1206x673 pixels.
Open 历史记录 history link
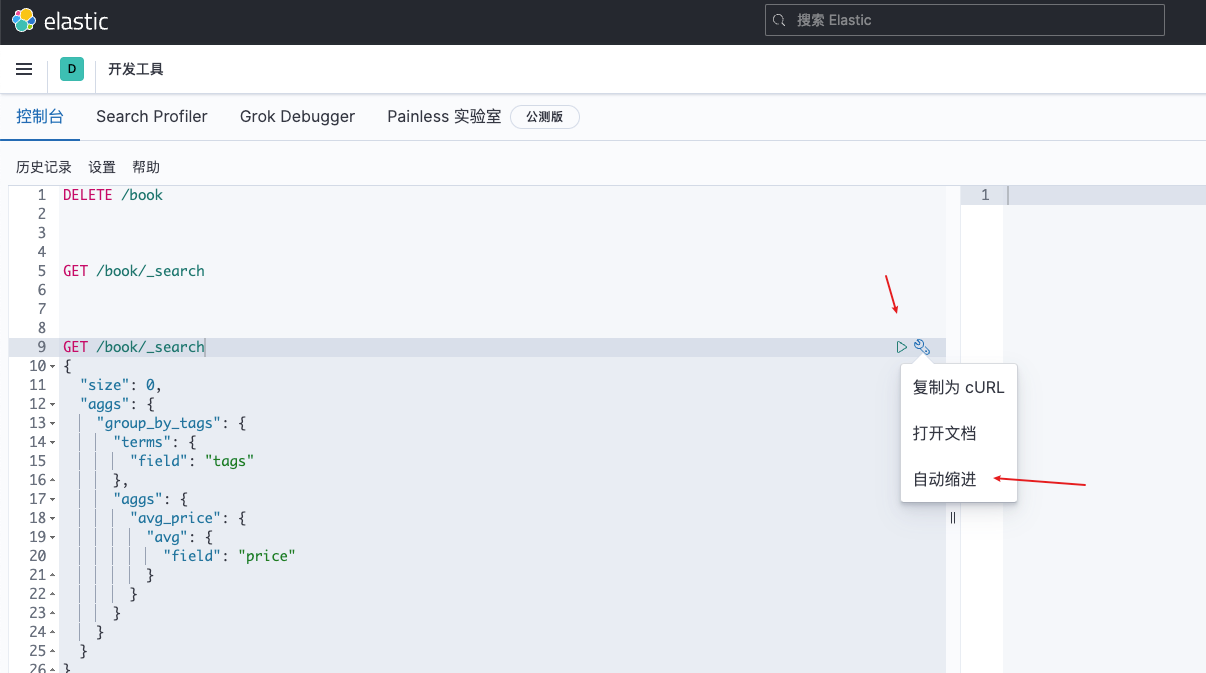click(x=44, y=167)
